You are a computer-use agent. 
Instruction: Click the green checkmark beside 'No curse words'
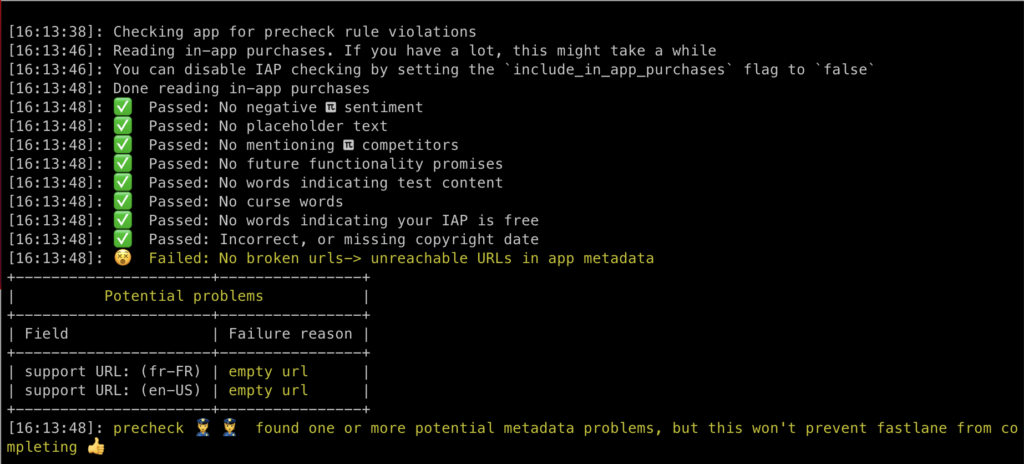point(123,202)
